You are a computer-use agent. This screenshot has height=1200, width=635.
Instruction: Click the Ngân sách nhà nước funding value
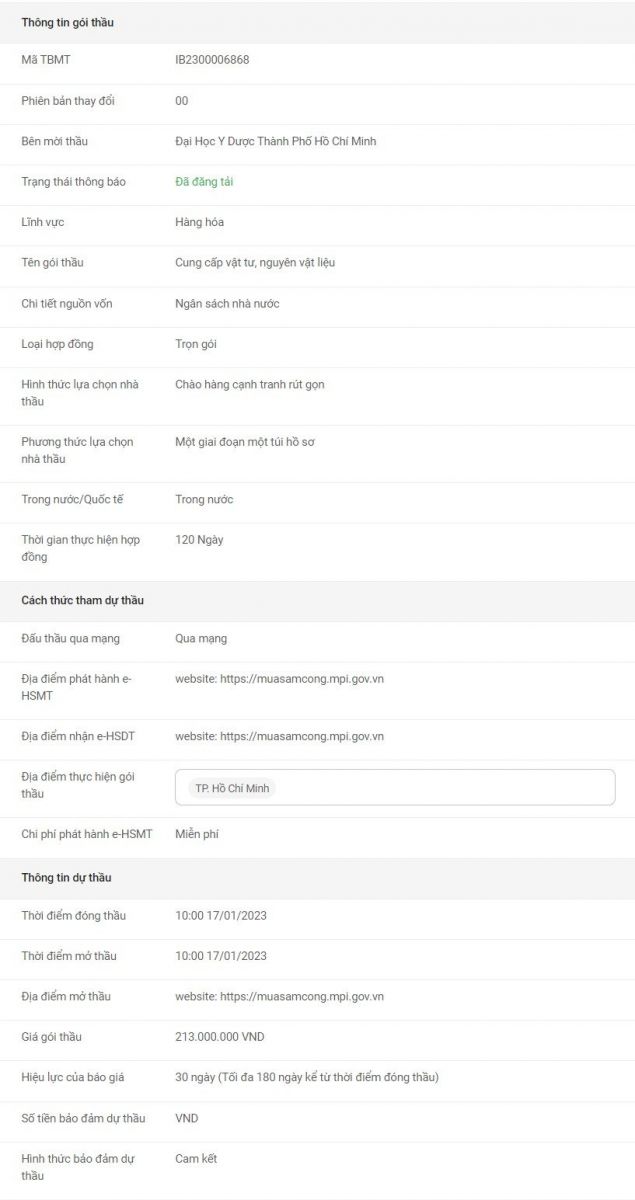[x=227, y=304]
